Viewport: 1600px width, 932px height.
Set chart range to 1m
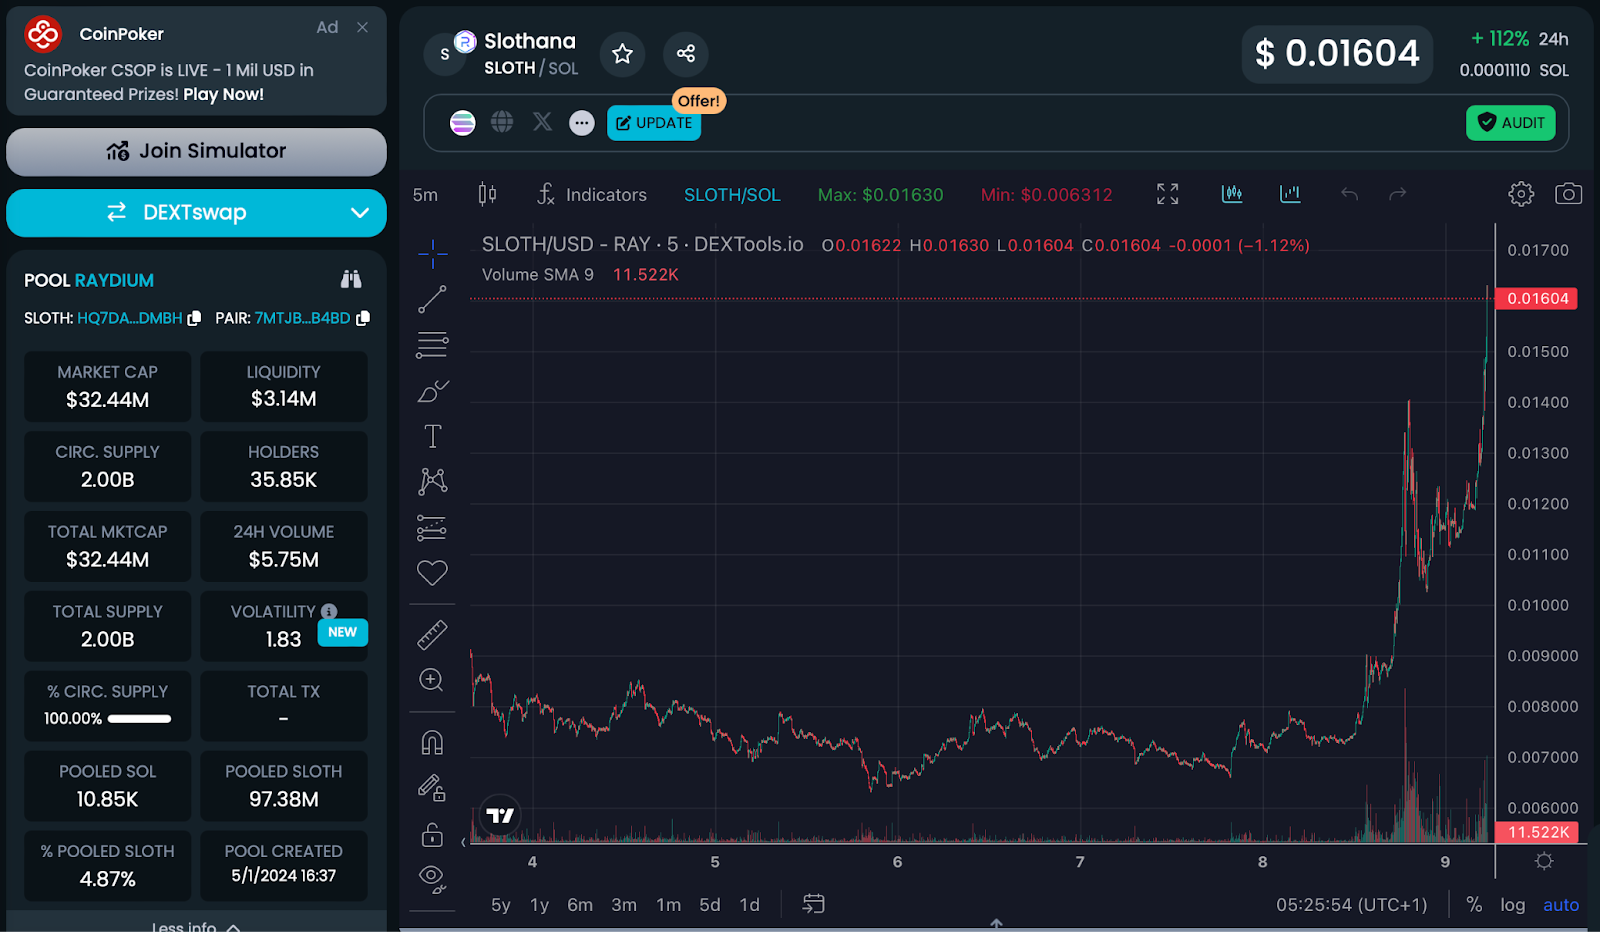tap(669, 905)
